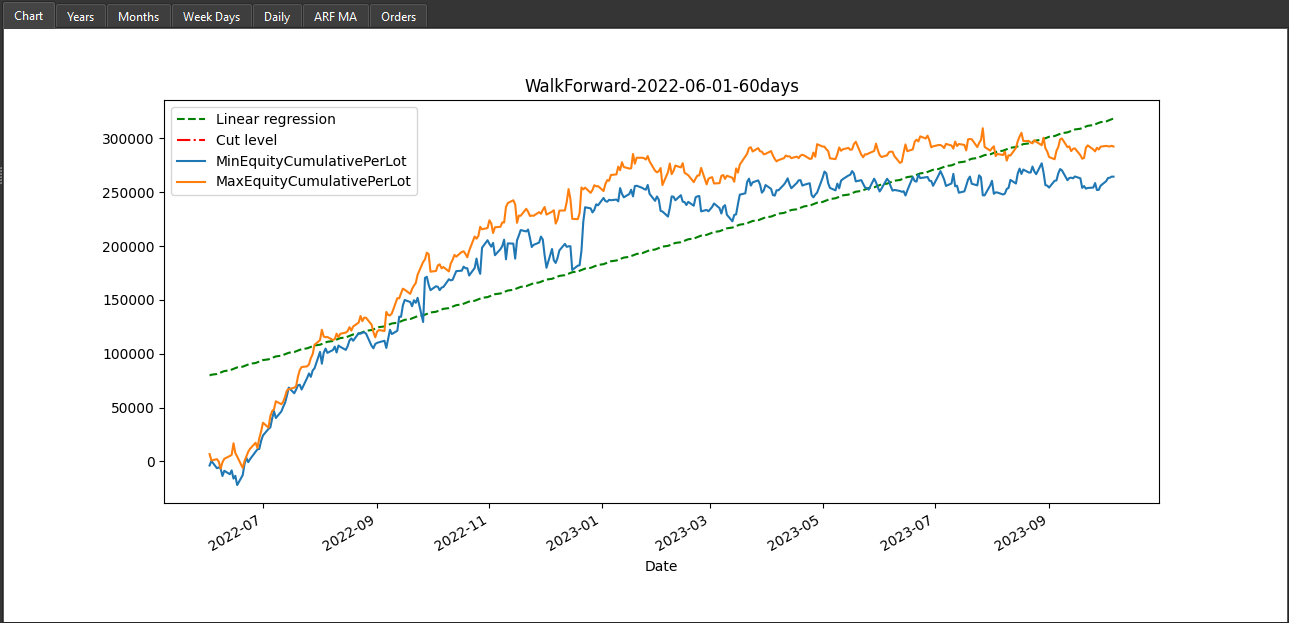Click the 50000 y-axis tick label
1289x623 pixels.
point(132,408)
